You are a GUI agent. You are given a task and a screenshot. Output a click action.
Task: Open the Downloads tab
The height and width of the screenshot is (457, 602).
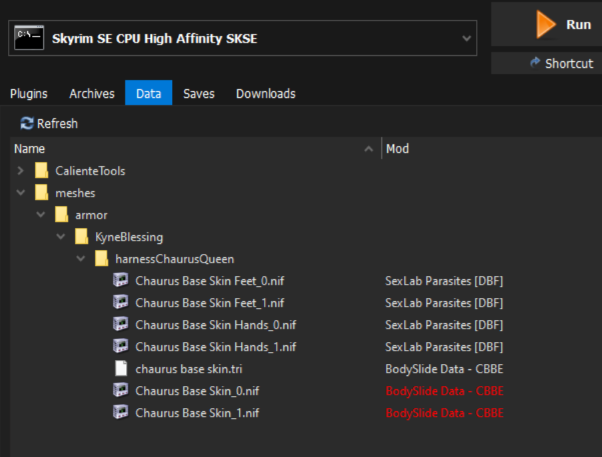tap(266, 94)
